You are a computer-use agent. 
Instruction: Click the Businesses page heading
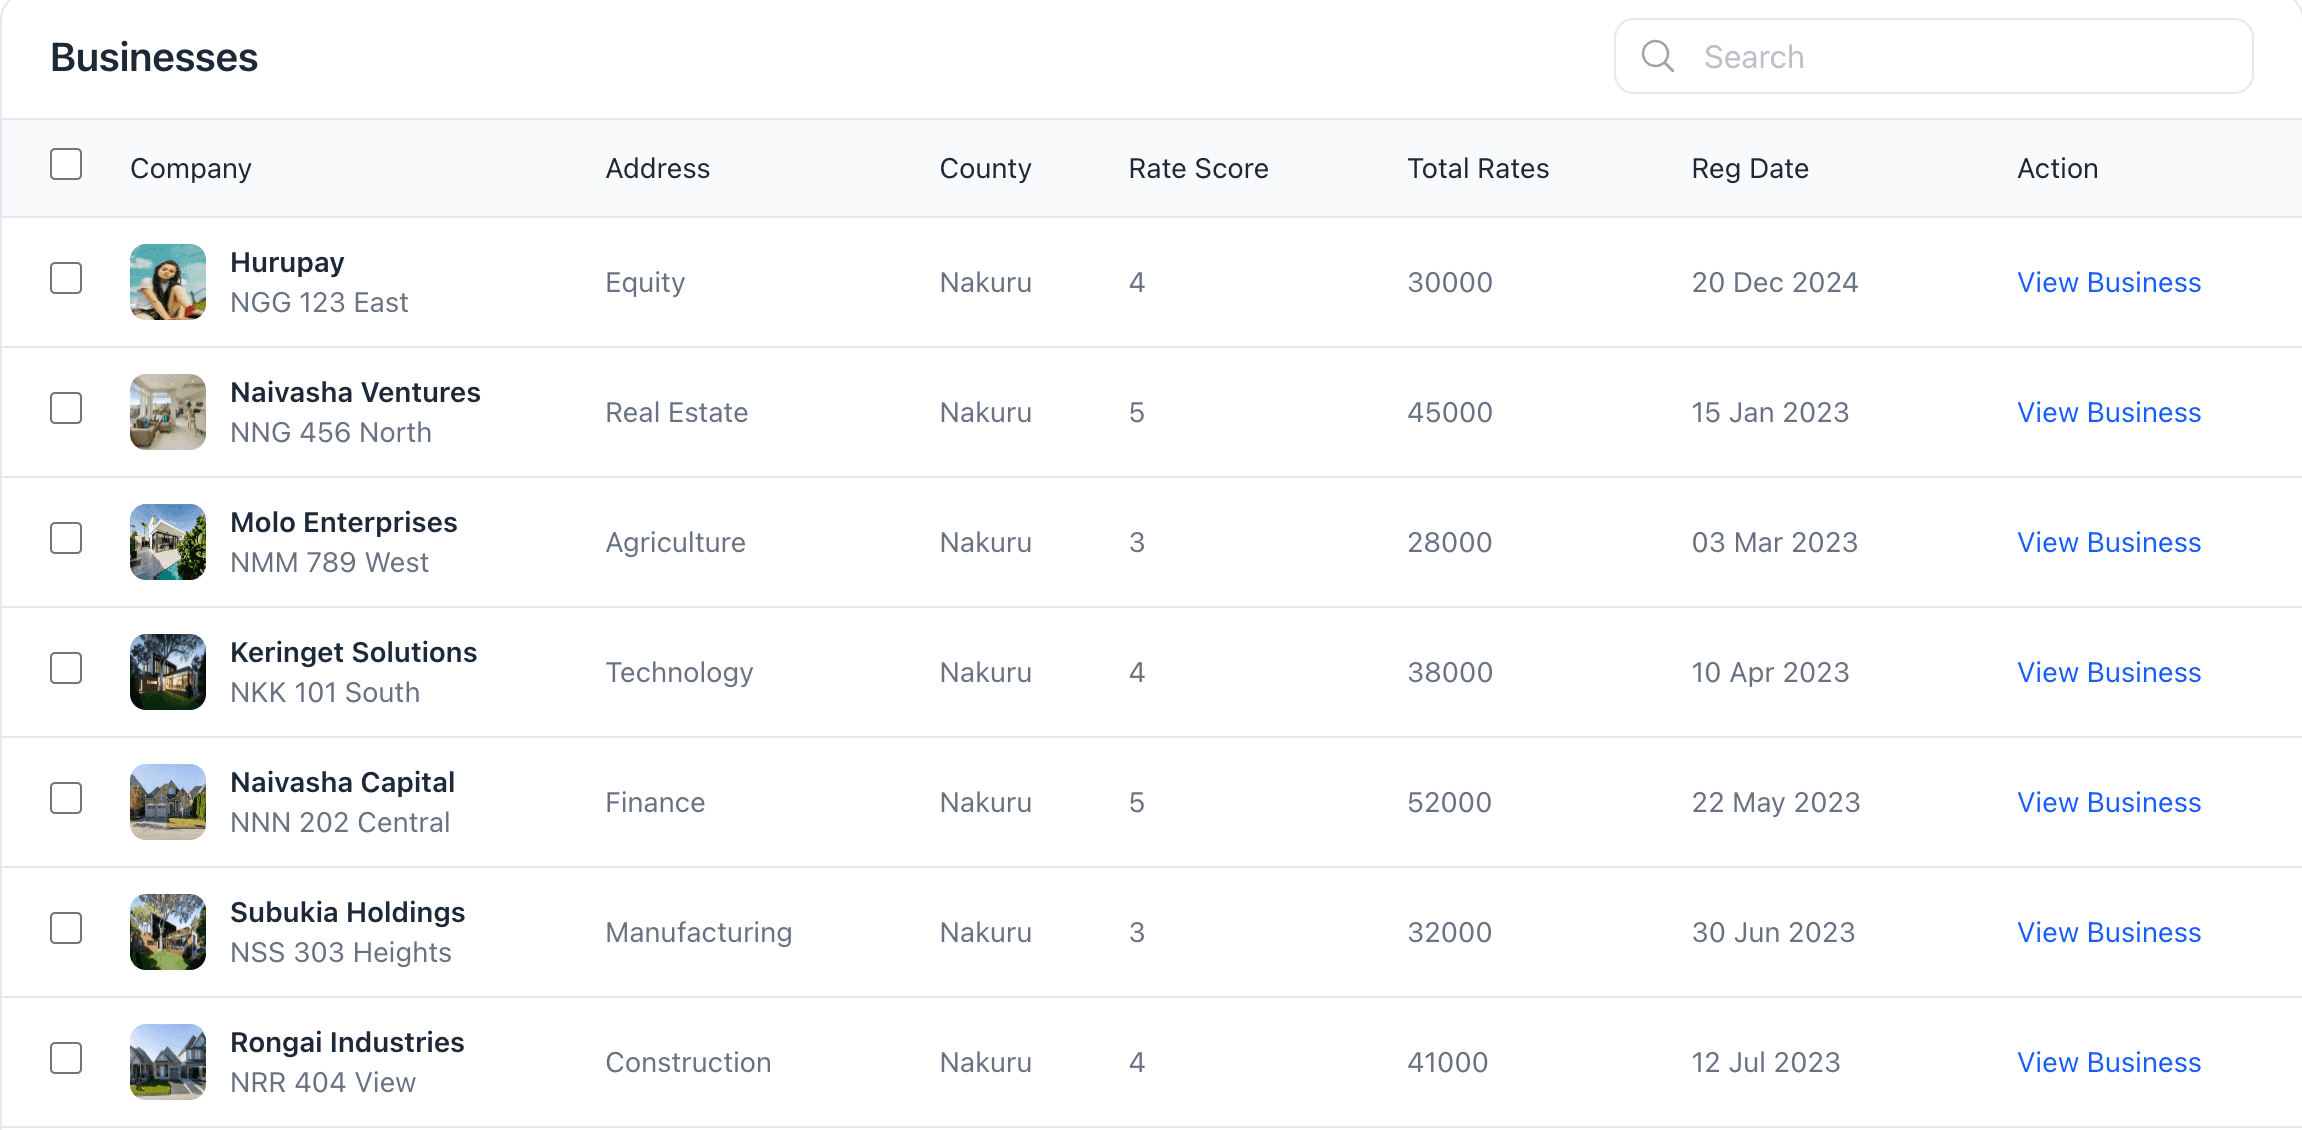coord(154,57)
